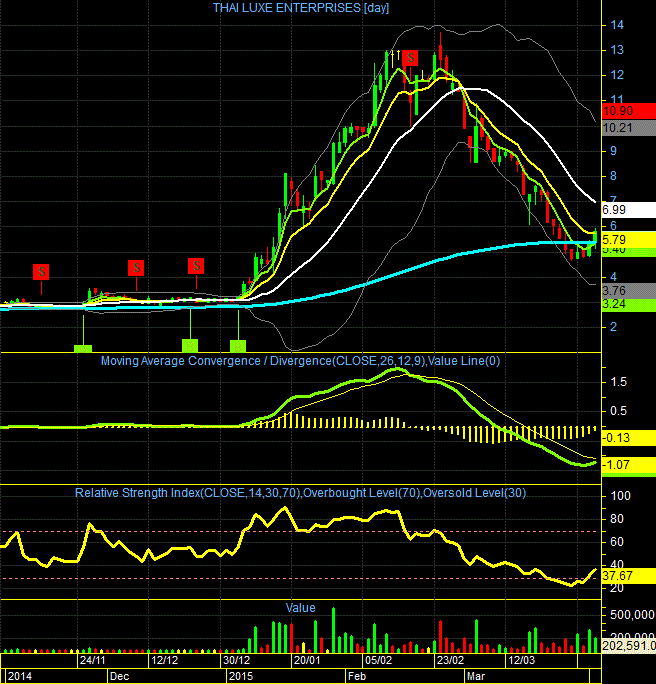This screenshot has width=656, height=684.
Task: Select the white 6.99 moving average label
Action: pyautogui.click(x=629, y=210)
